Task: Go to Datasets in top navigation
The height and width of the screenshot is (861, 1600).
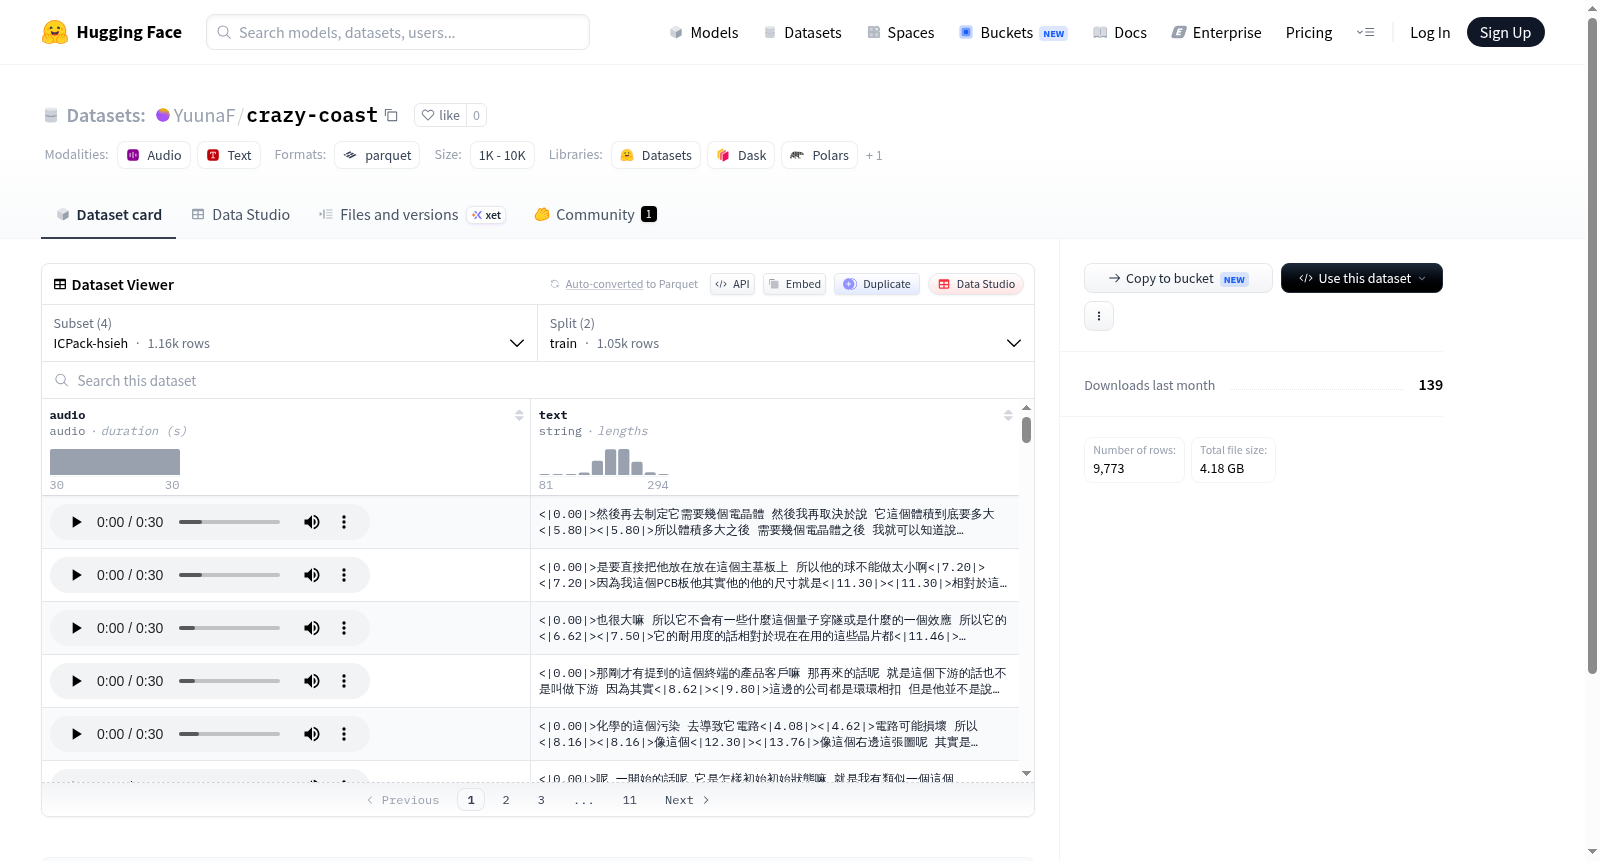Action: pos(802,32)
